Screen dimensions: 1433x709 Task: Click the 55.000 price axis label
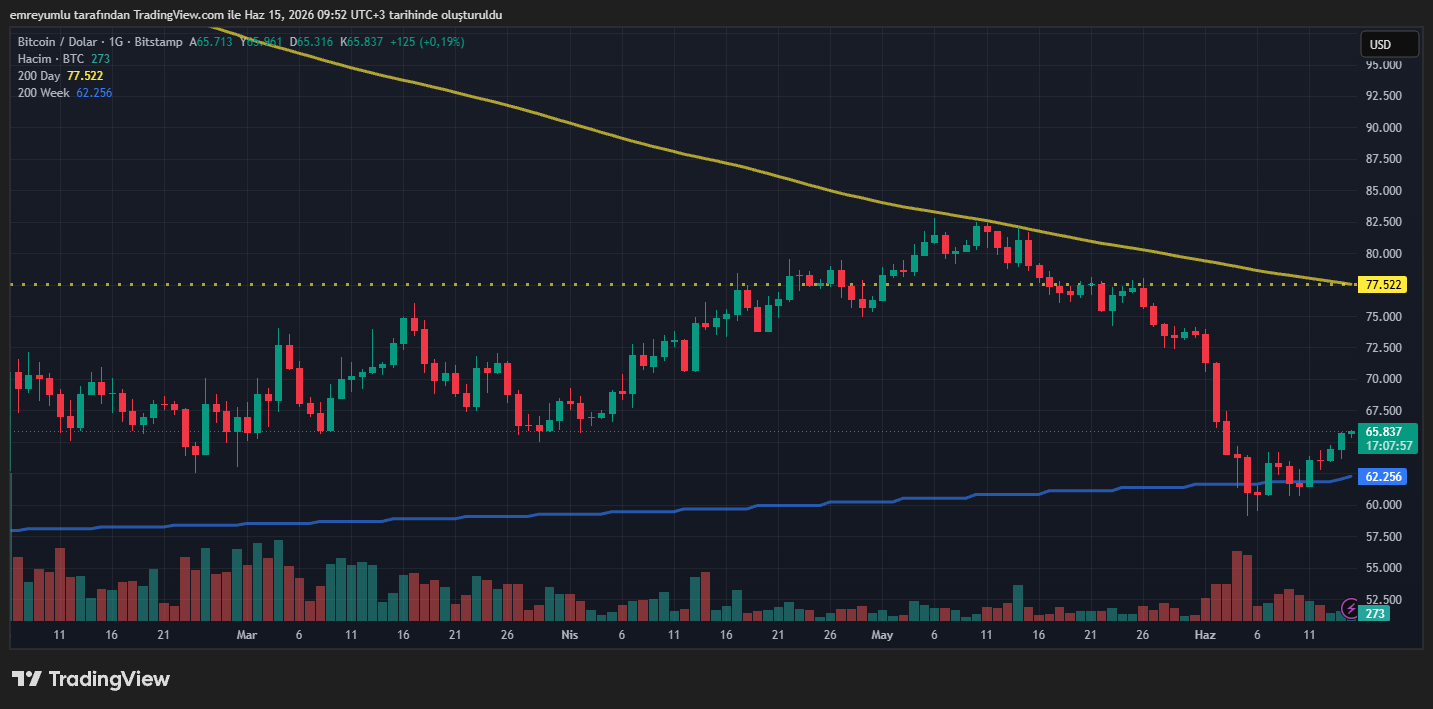pyautogui.click(x=1383, y=568)
